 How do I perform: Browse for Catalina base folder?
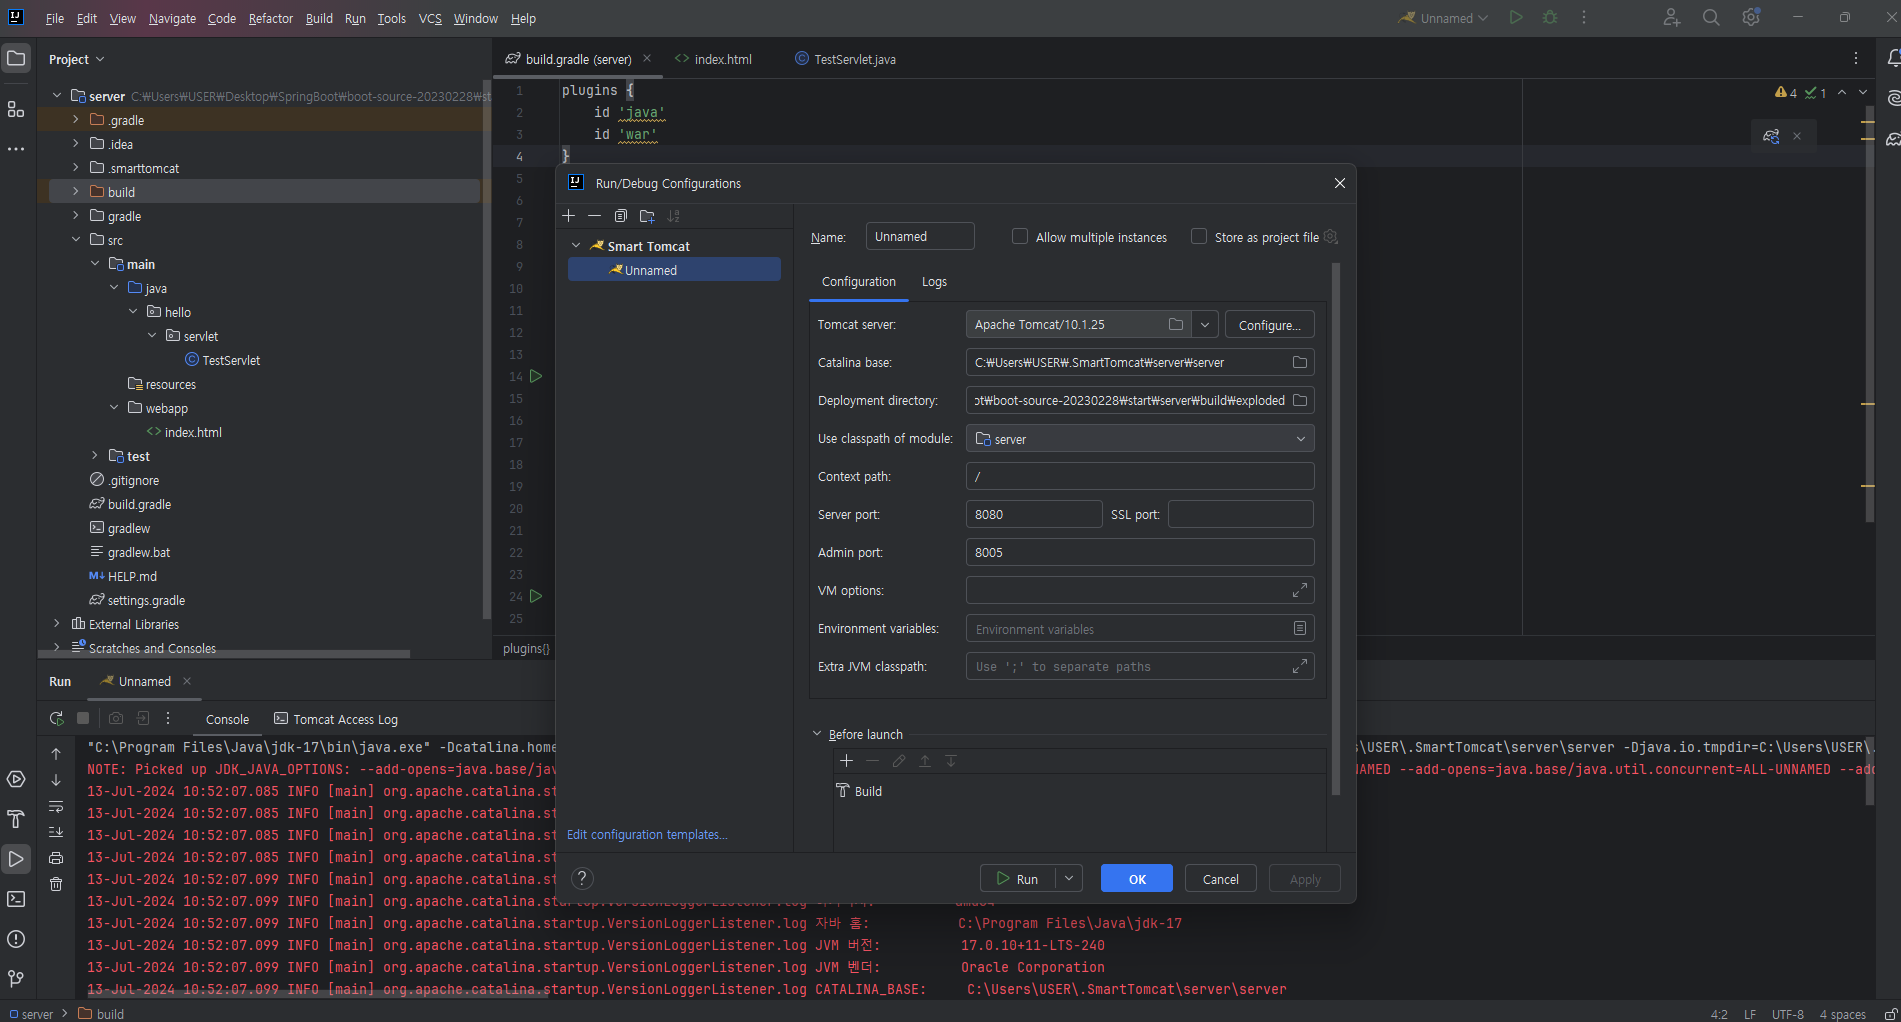coord(1300,362)
